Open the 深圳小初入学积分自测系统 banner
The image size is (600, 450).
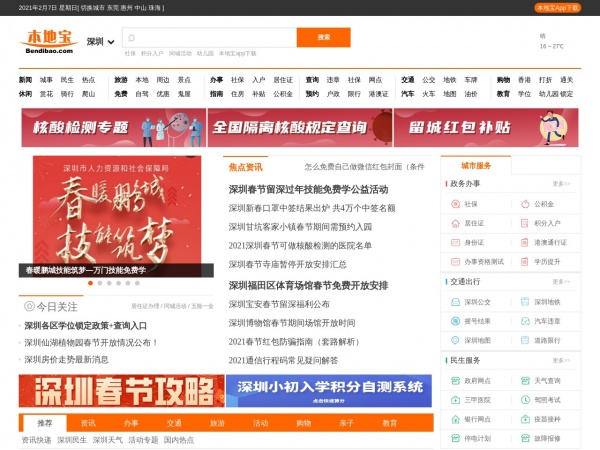(x=329, y=391)
